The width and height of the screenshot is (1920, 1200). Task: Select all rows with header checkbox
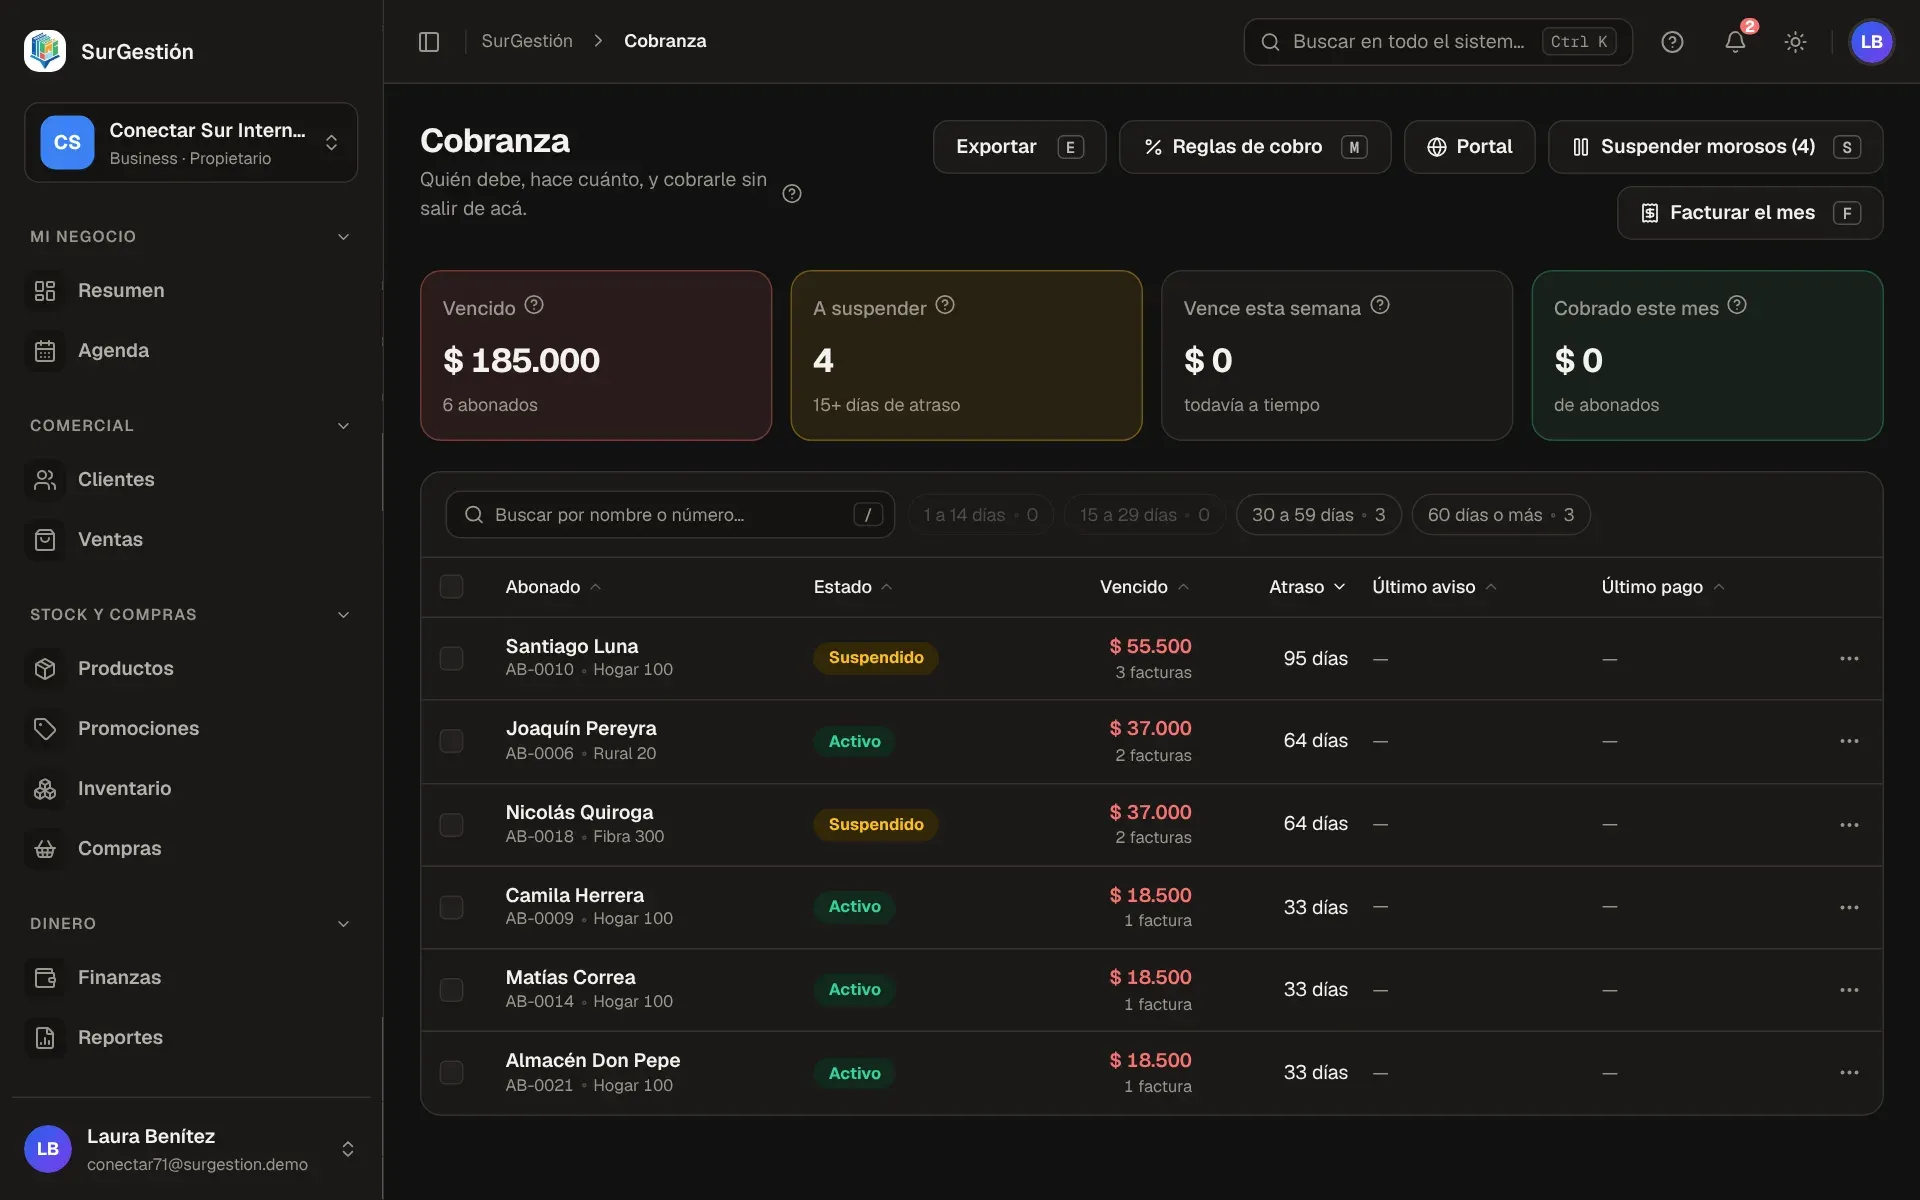point(452,587)
